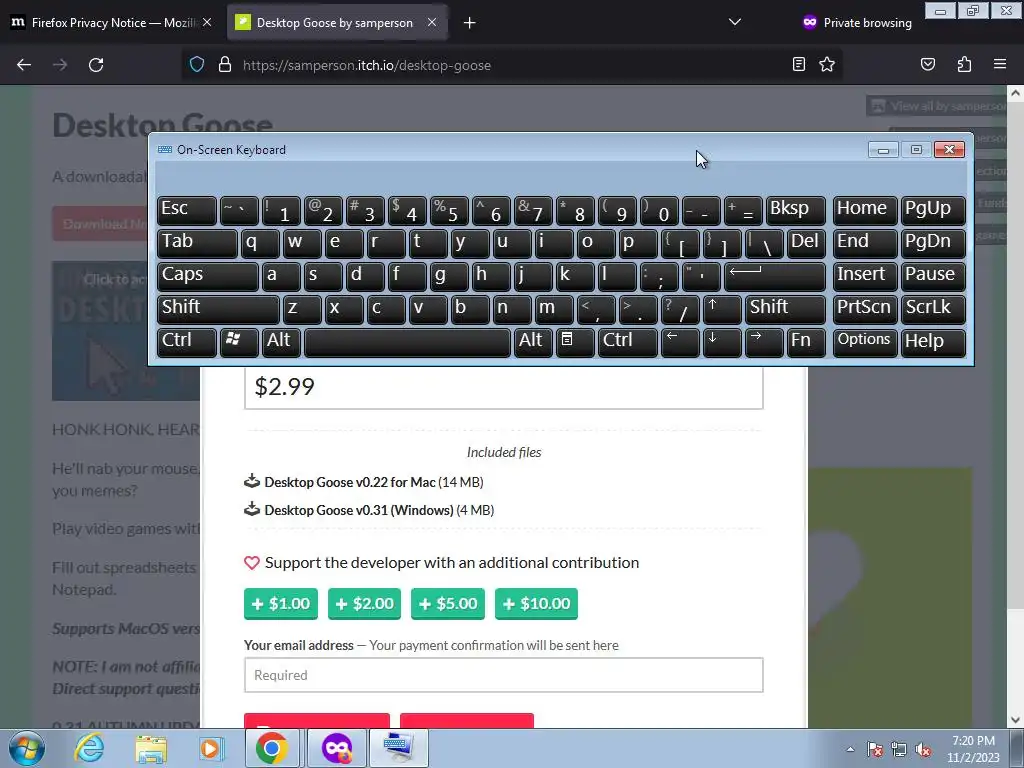Viewport: 1024px width, 768px height.
Task: Tap the right arrow key on keyboard
Action: [x=763, y=341]
